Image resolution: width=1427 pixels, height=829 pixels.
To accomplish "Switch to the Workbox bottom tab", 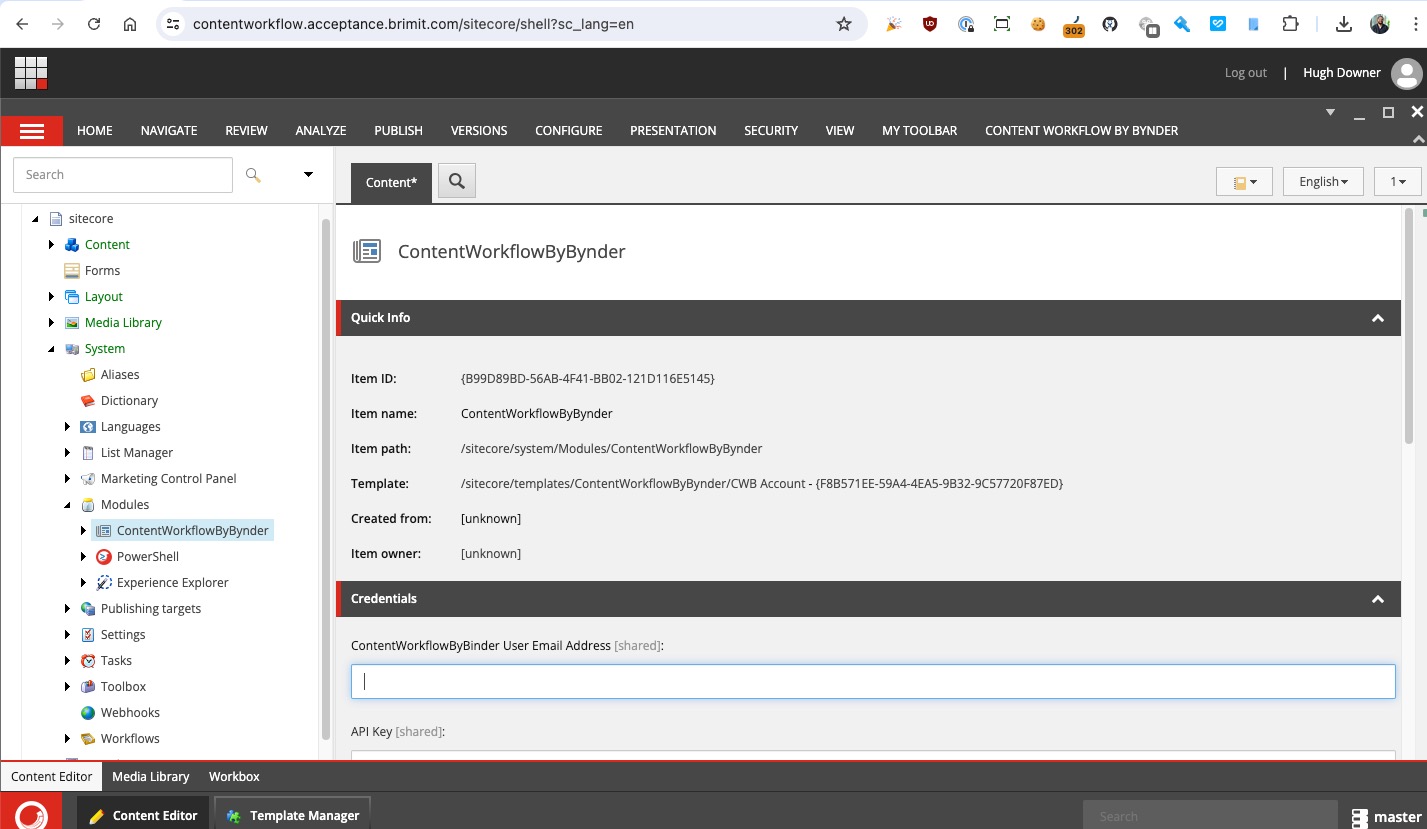I will pyautogui.click(x=234, y=776).
